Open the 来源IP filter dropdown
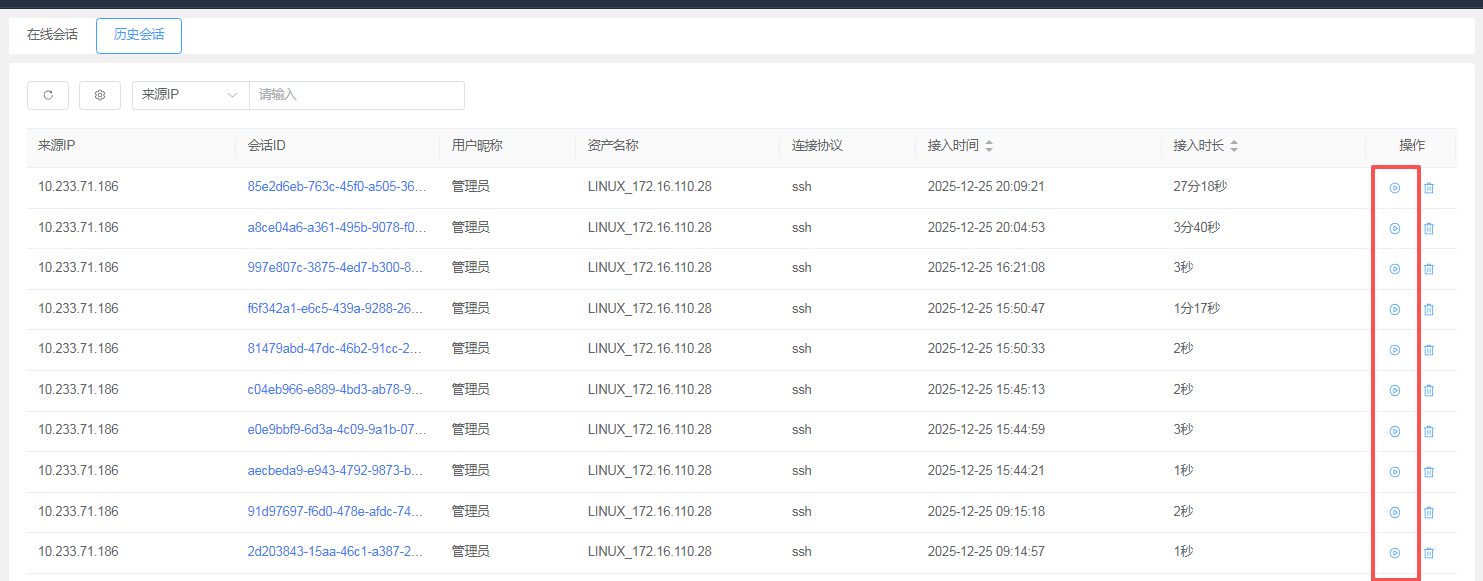 [x=191, y=95]
